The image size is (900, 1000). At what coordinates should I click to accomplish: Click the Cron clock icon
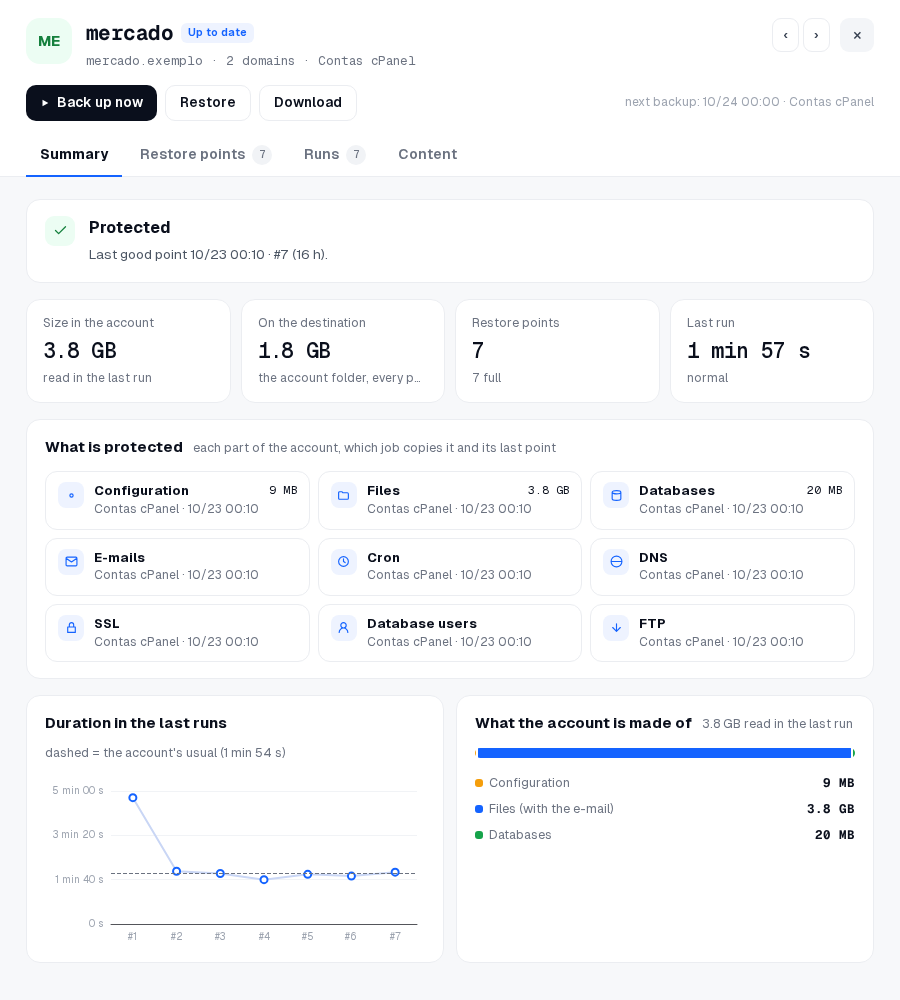343,562
